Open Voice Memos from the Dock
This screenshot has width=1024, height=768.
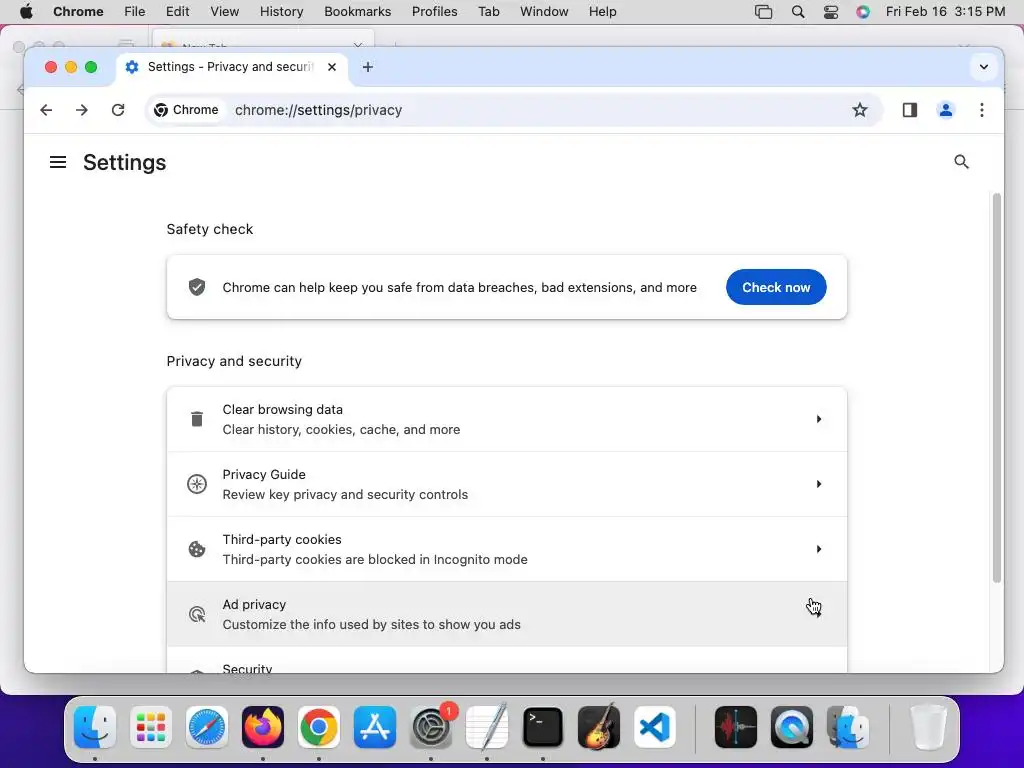[736, 727]
